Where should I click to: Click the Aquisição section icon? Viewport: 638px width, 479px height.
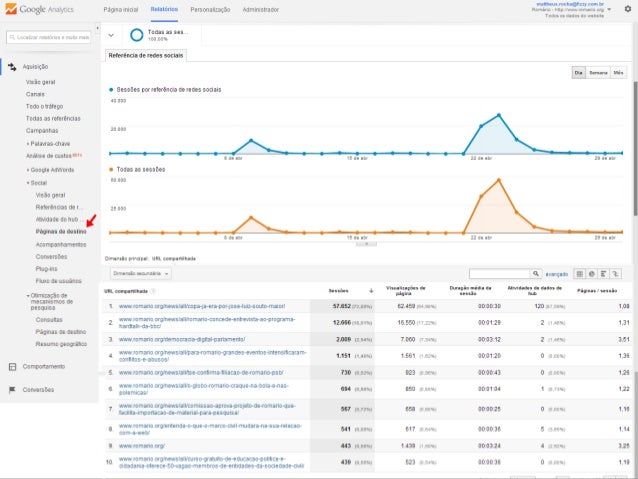point(12,67)
